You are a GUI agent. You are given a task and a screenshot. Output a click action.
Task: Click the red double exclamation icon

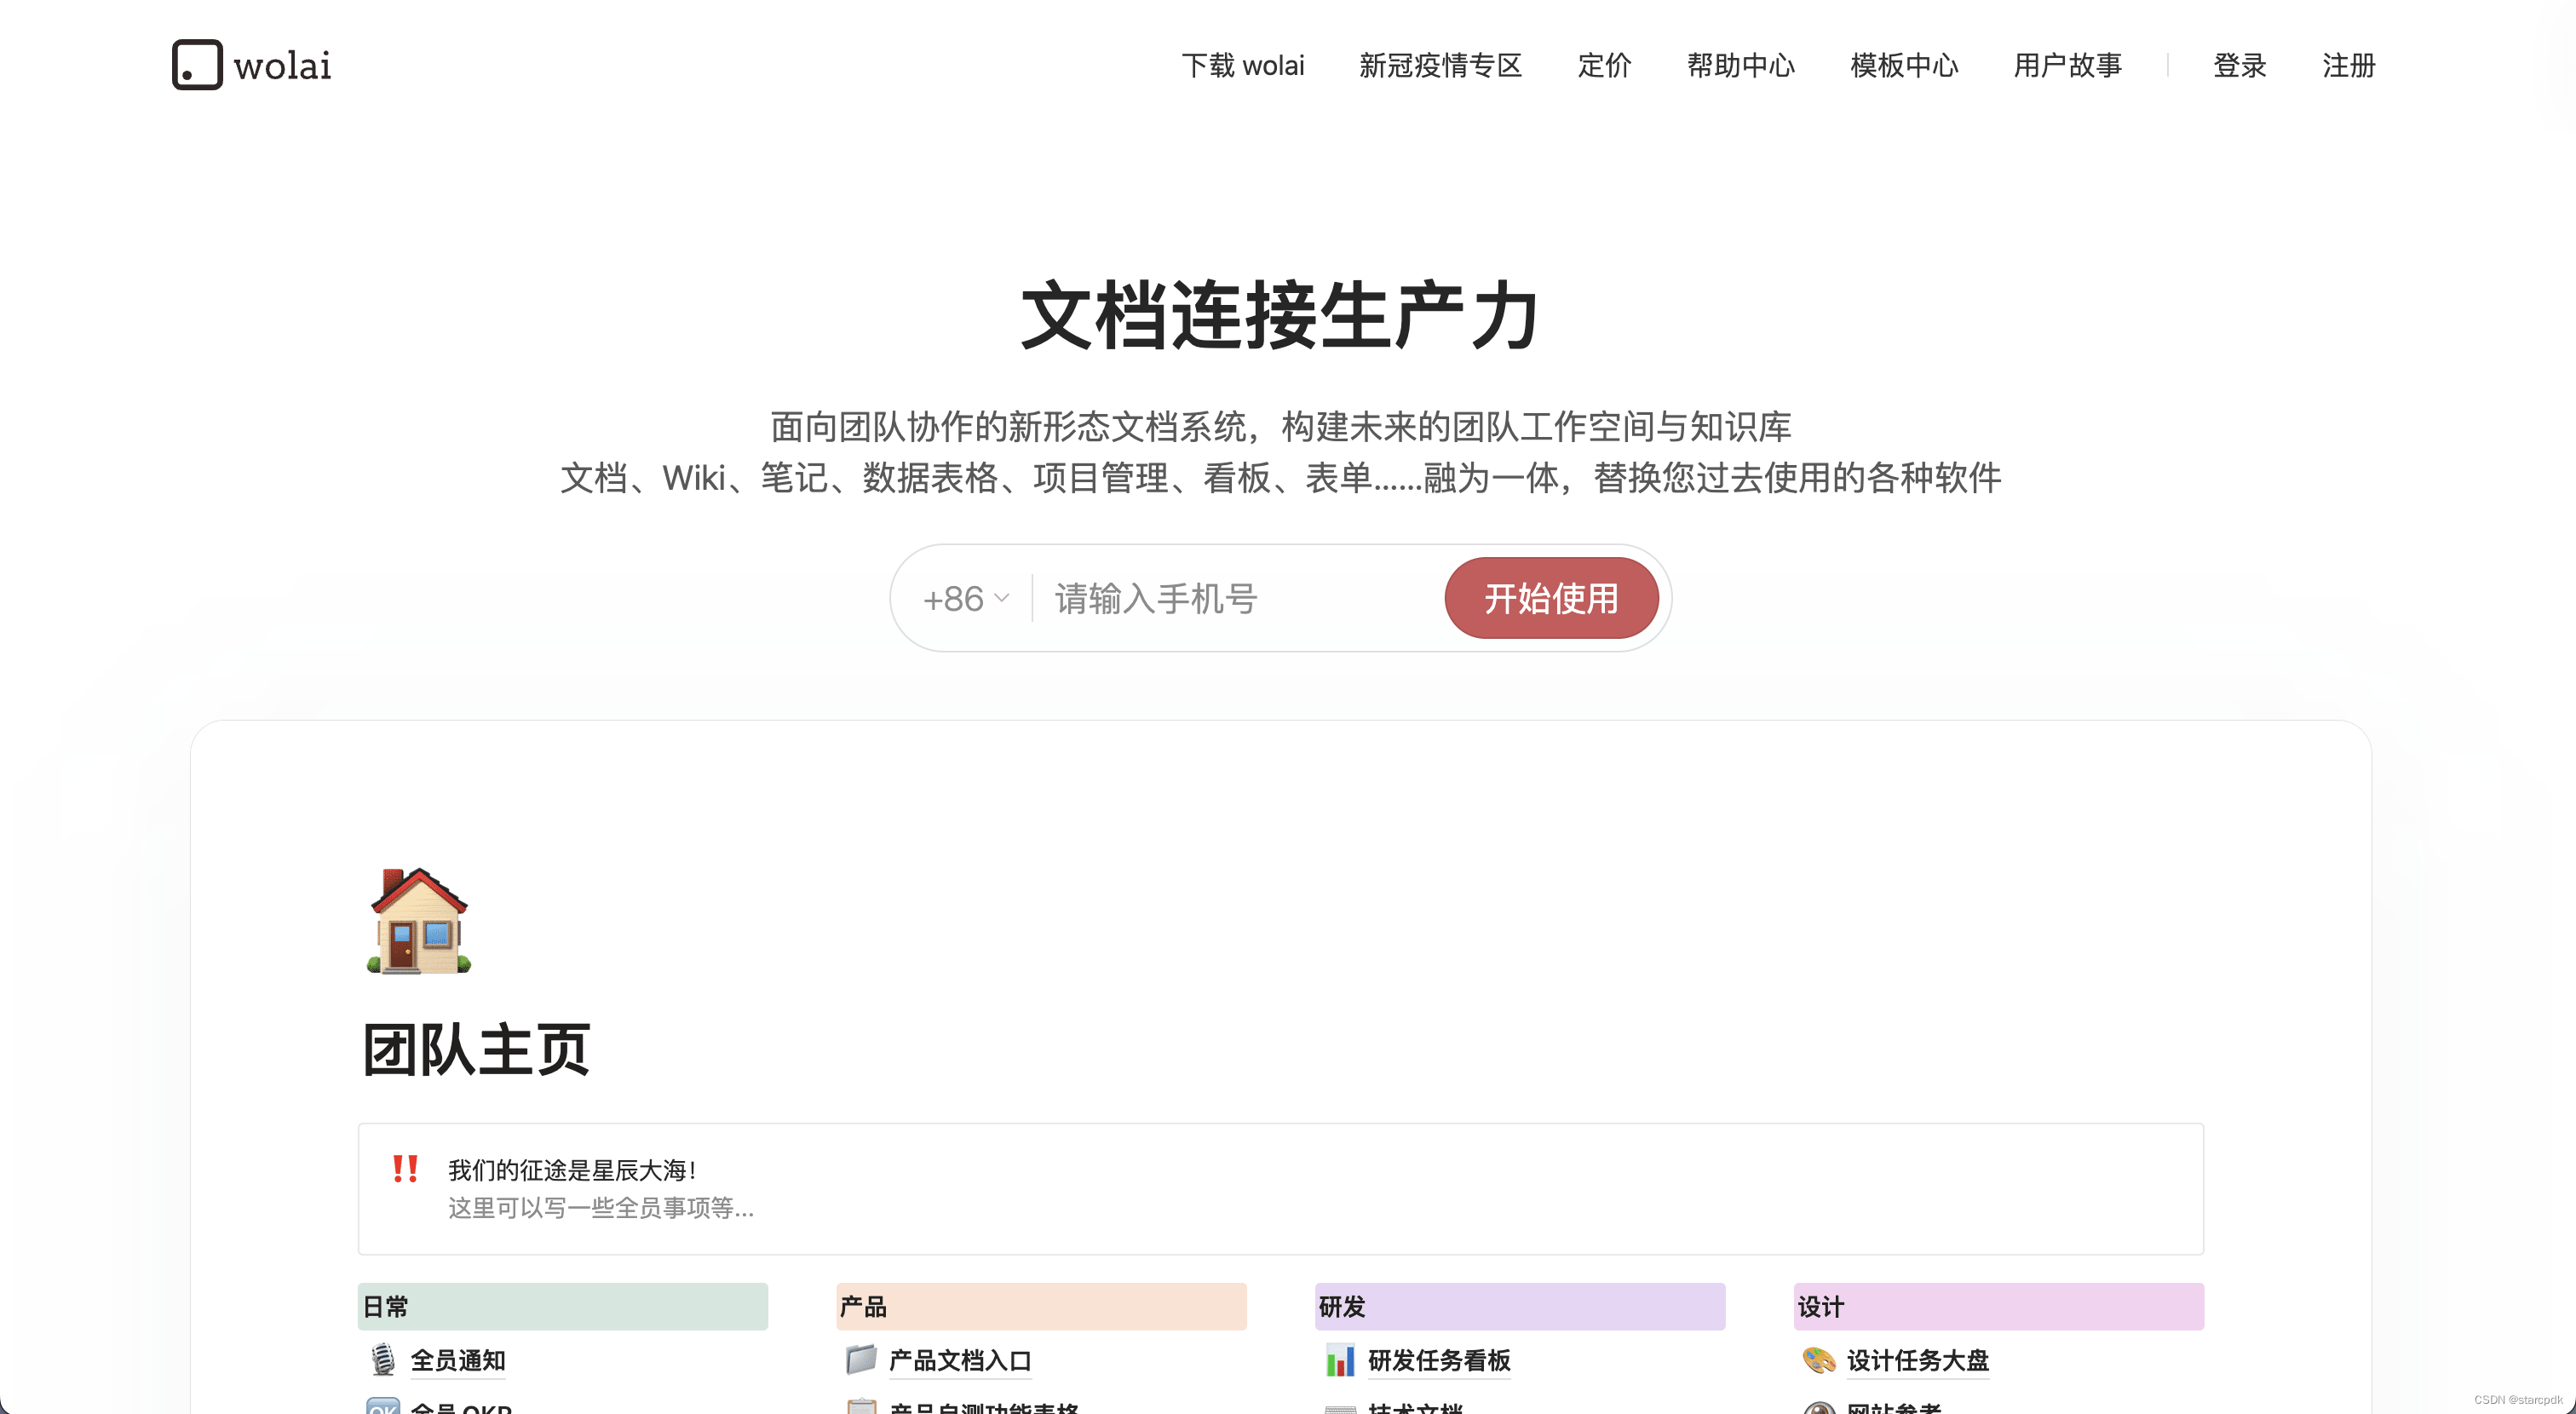tap(405, 1168)
